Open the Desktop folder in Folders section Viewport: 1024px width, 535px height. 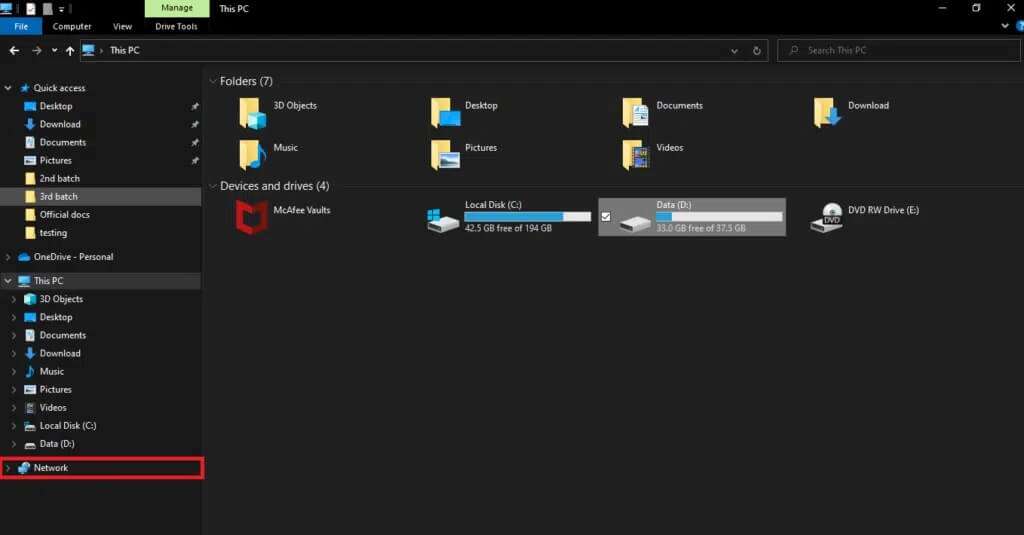pyautogui.click(x=445, y=113)
